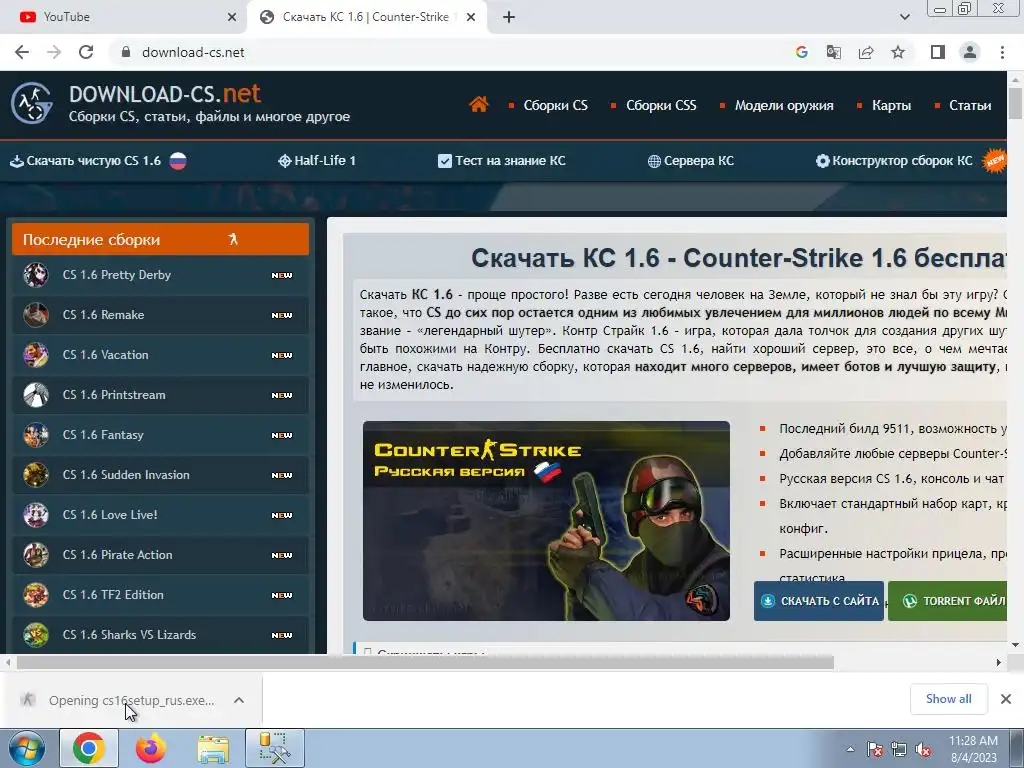Click the muted volume icon in system tray
Image resolution: width=1024 pixels, height=768 pixels.
pos(923,750)
